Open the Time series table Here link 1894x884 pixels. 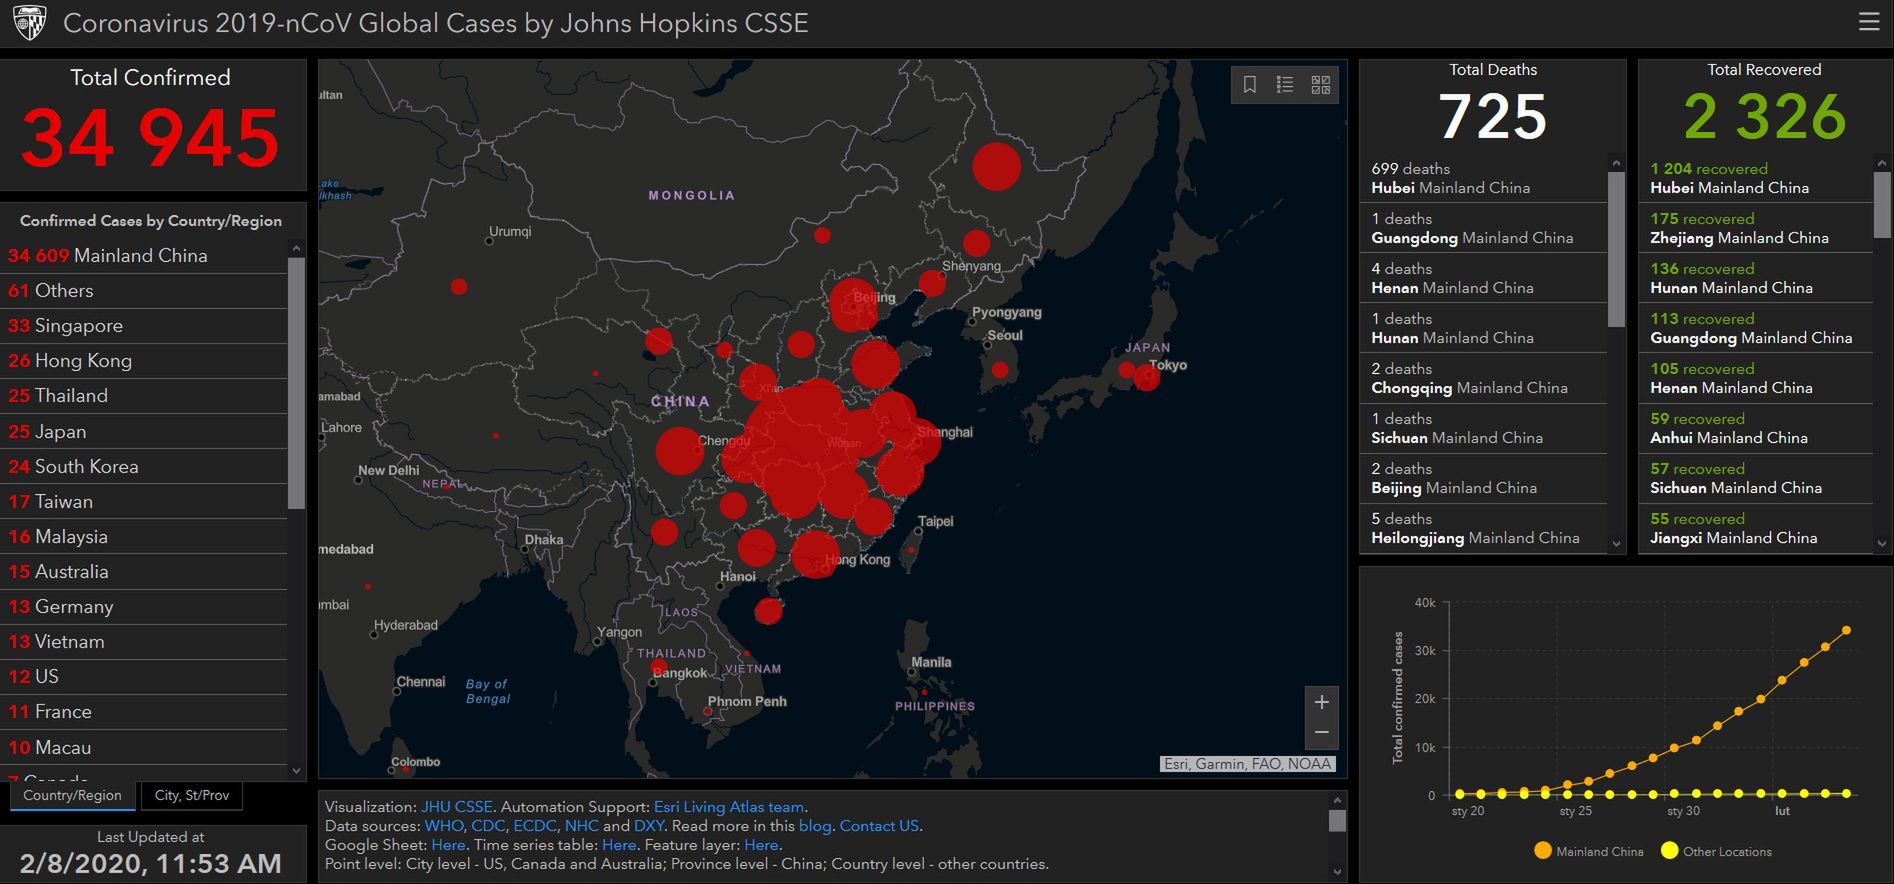coord(619,845)
